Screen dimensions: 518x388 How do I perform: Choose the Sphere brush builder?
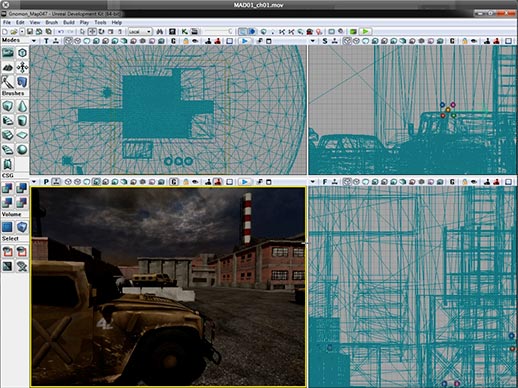tap(22, 149)
